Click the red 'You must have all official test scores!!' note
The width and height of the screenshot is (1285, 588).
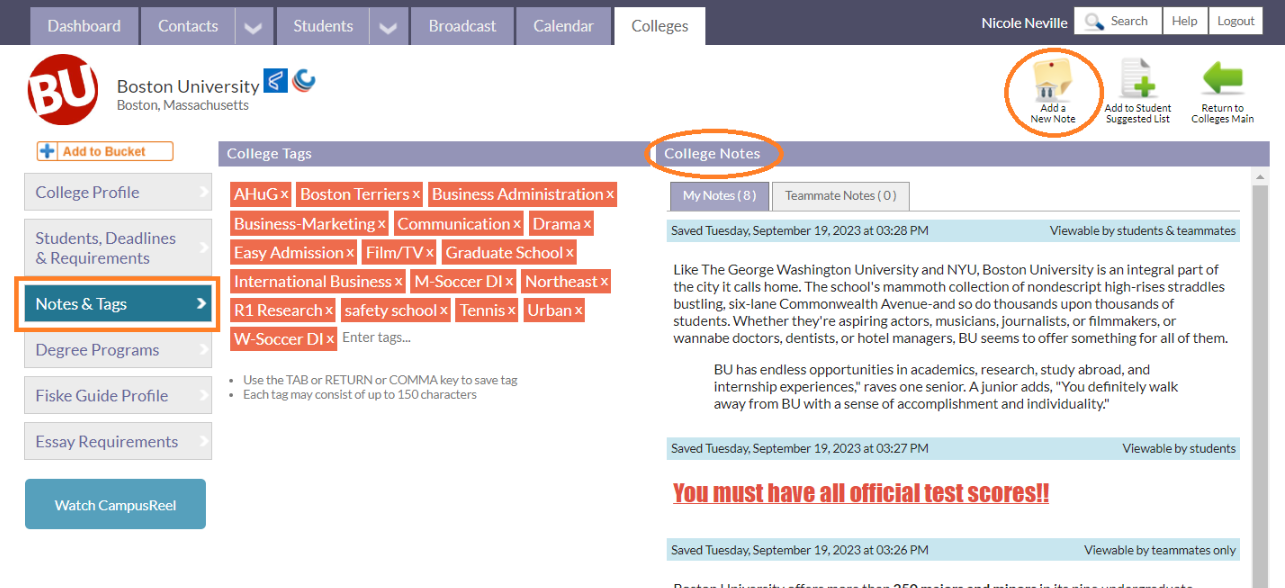(861, 493)
